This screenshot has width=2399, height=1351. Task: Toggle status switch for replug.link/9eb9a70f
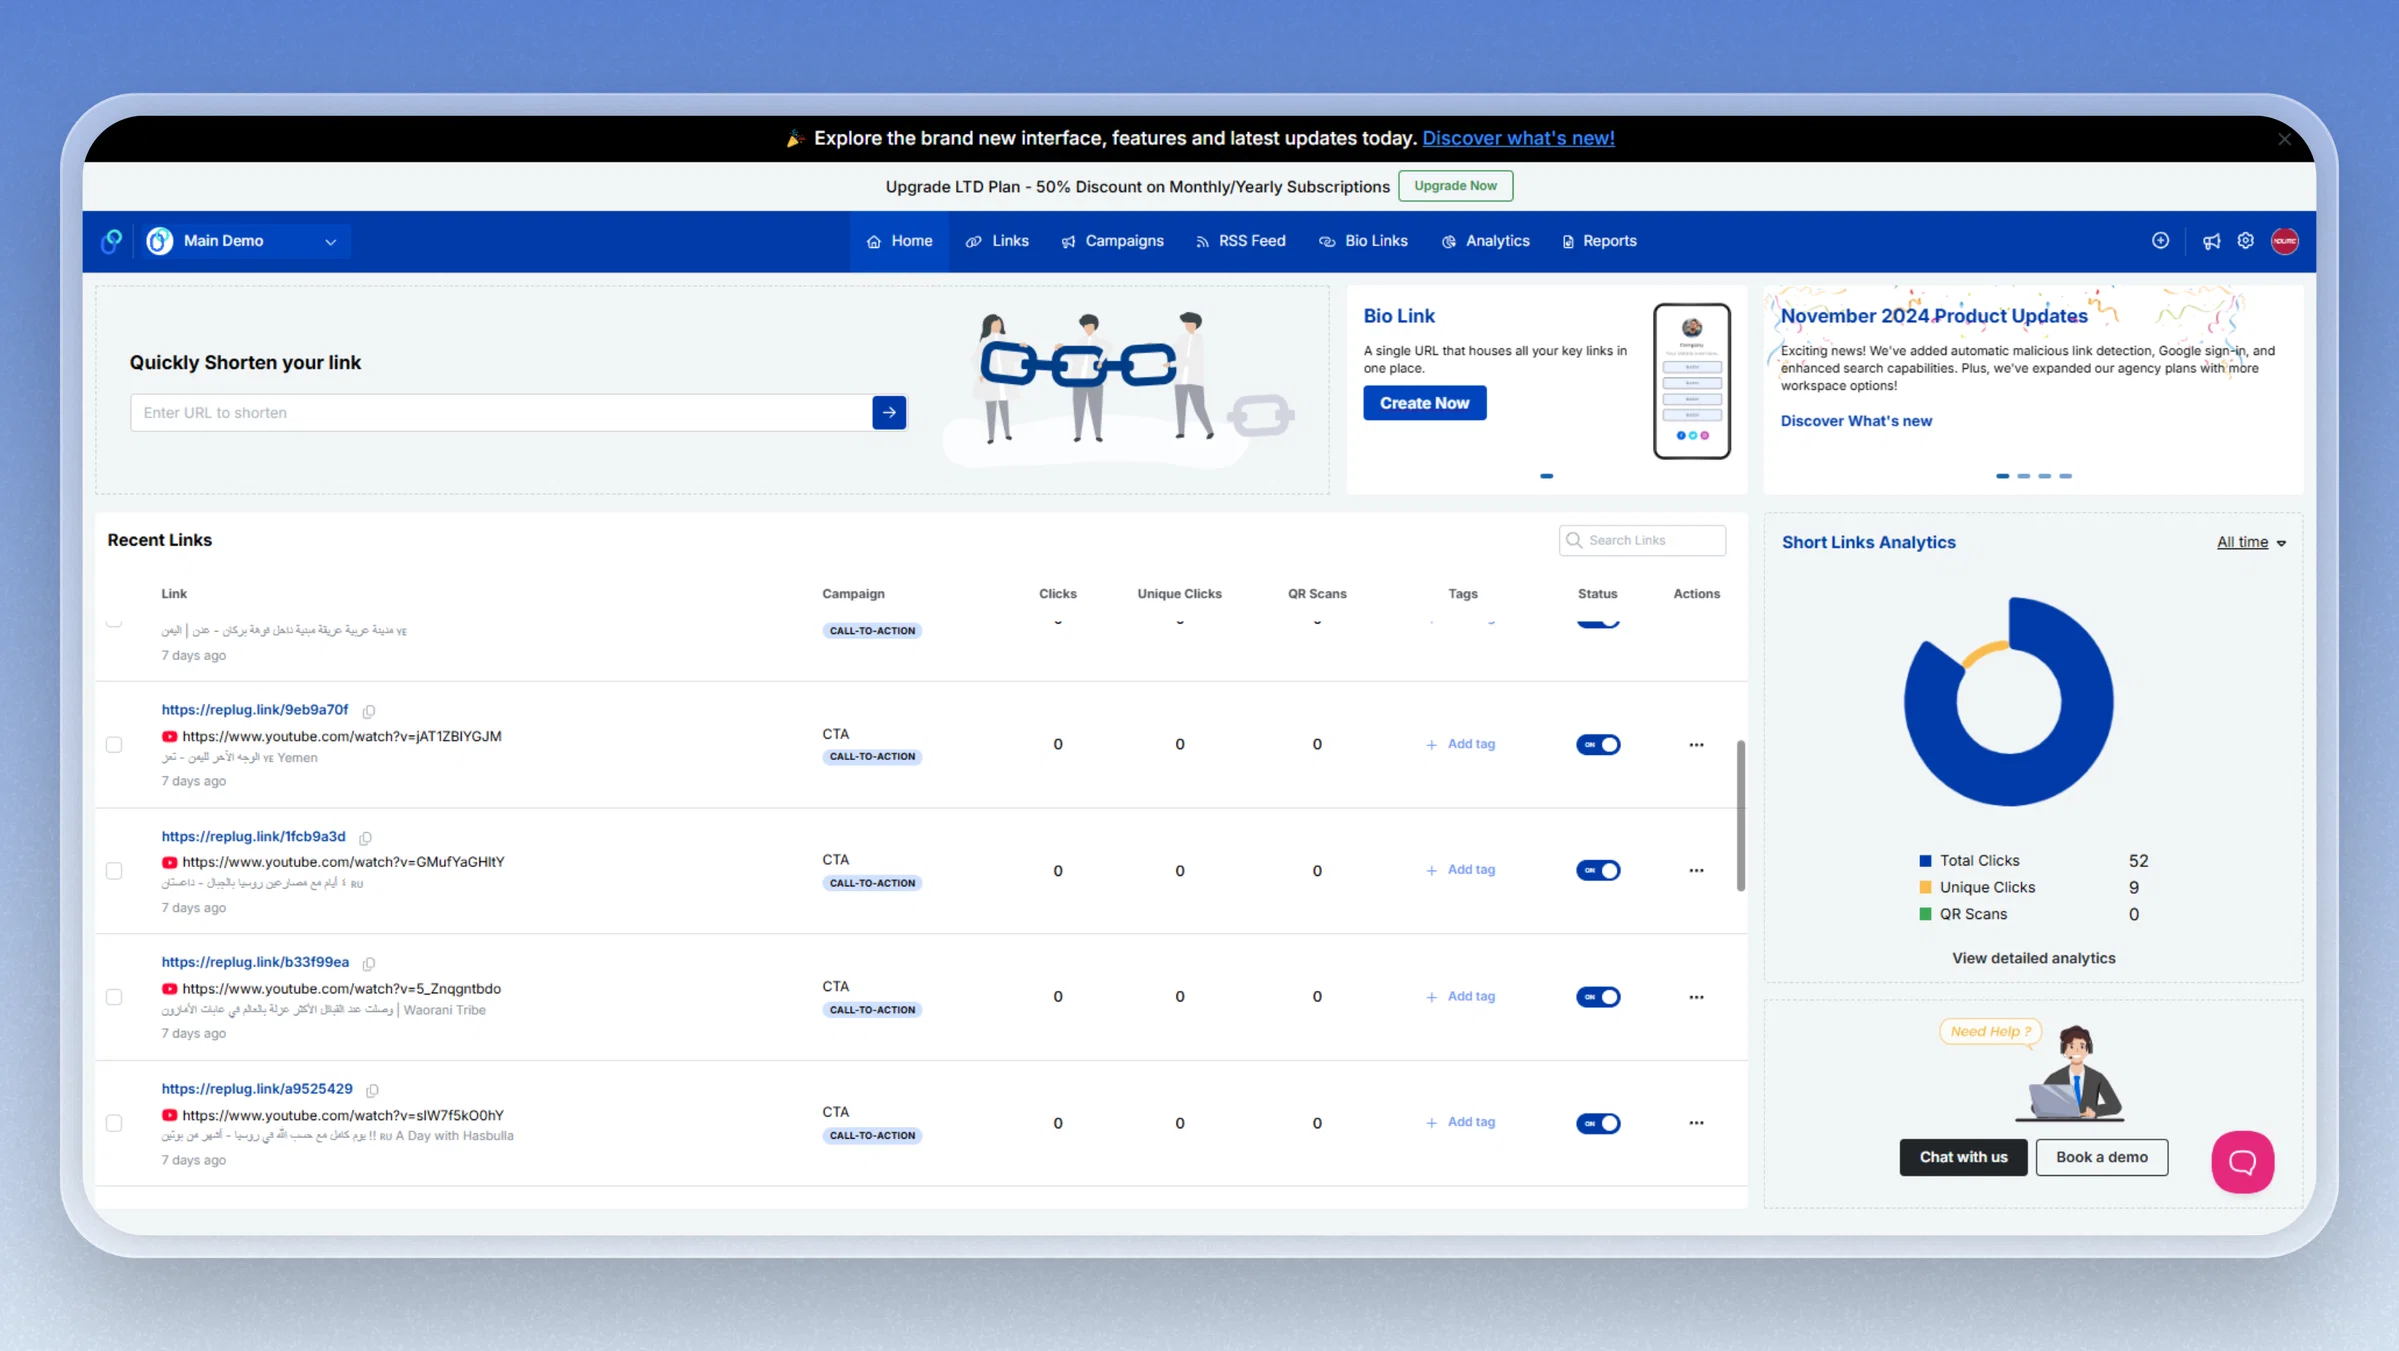pyautogui.click(x=1598, y=744)
